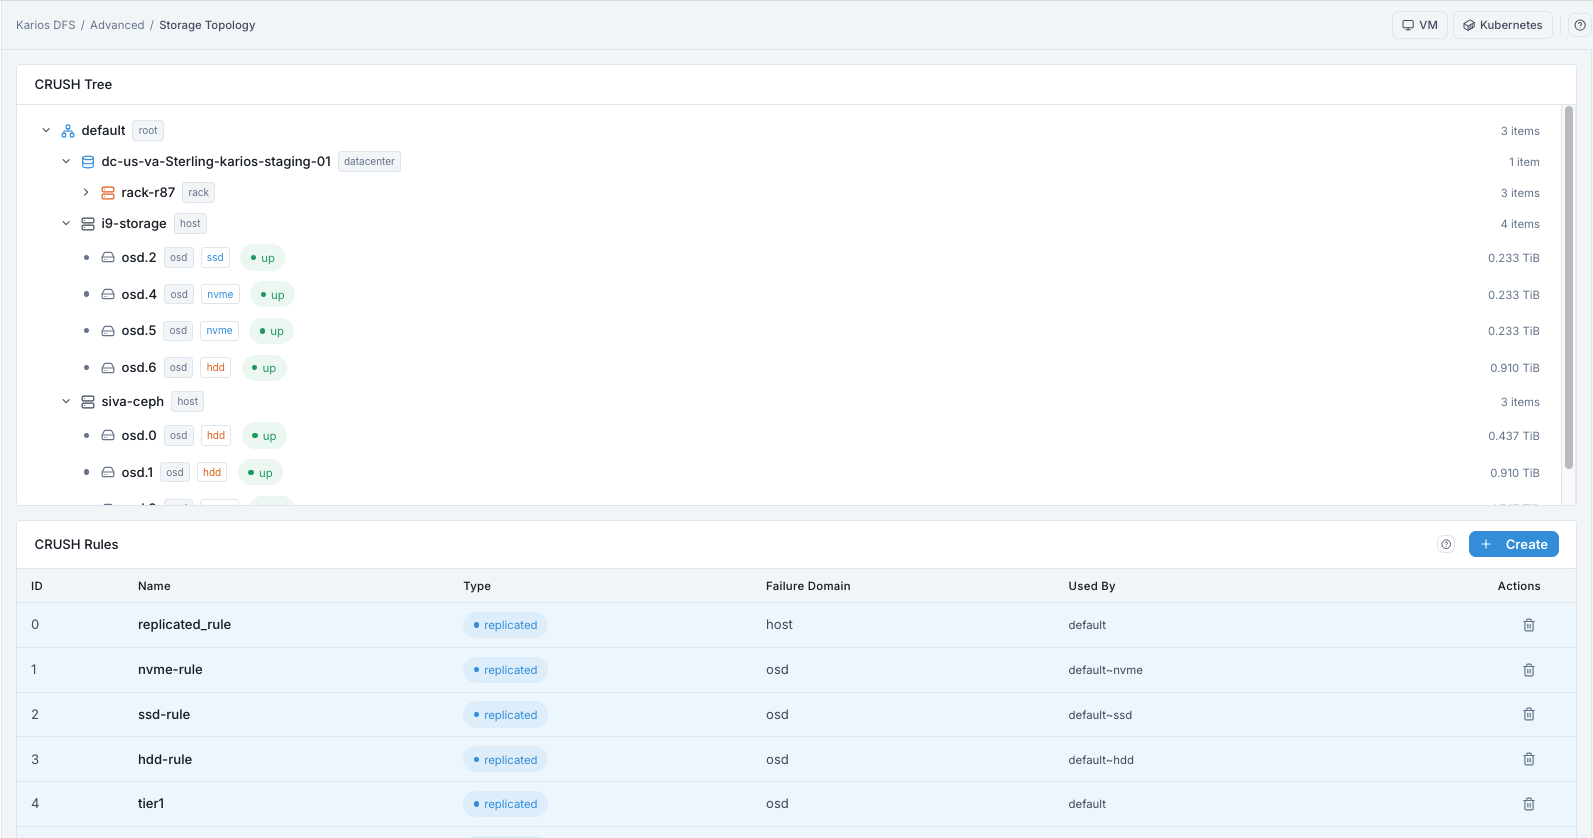Viewport: 1593px width, 838px height.
Task: Click the Name column header
Action: [154, 586]
